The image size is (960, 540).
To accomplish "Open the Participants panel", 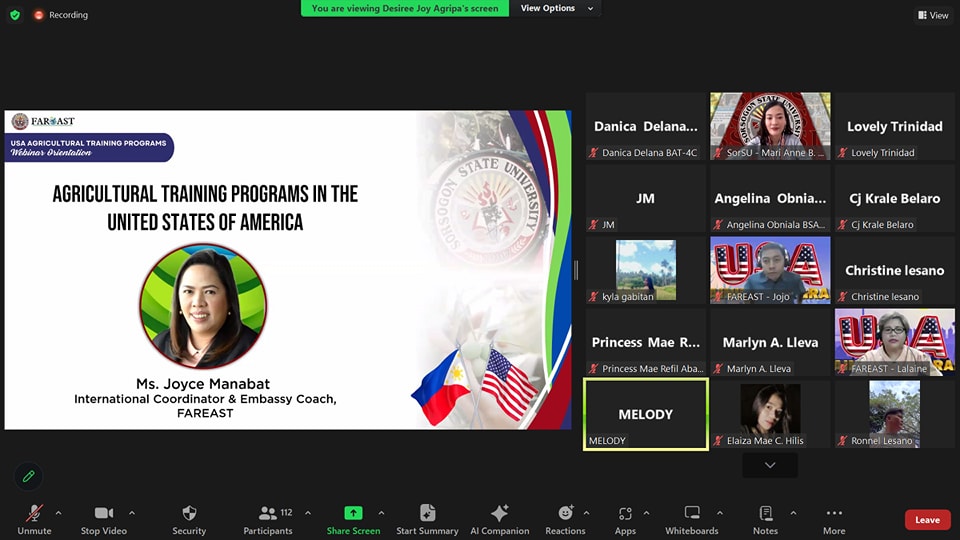I will coord(268,514).
